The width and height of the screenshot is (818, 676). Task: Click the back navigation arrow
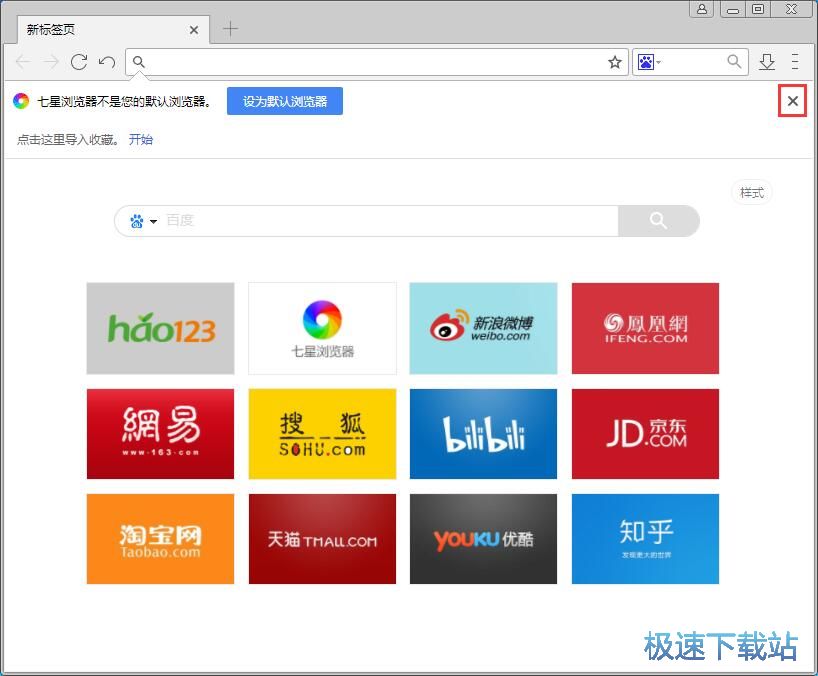[x=23, y=62]
